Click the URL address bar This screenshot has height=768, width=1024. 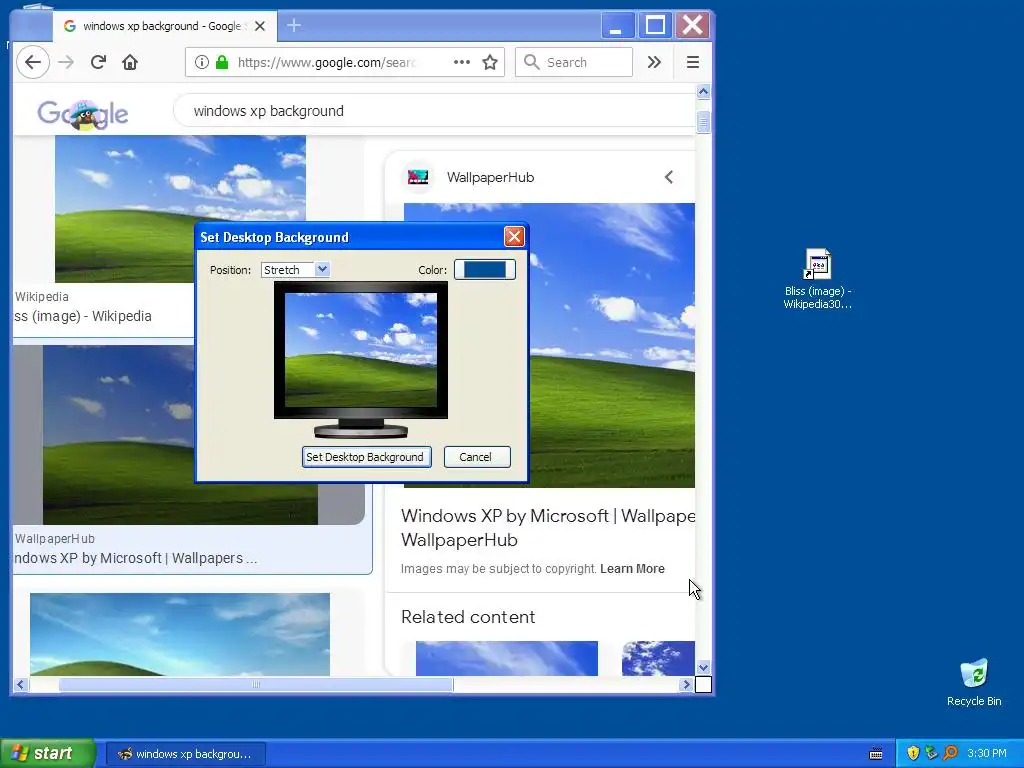[x=344, y=62]
